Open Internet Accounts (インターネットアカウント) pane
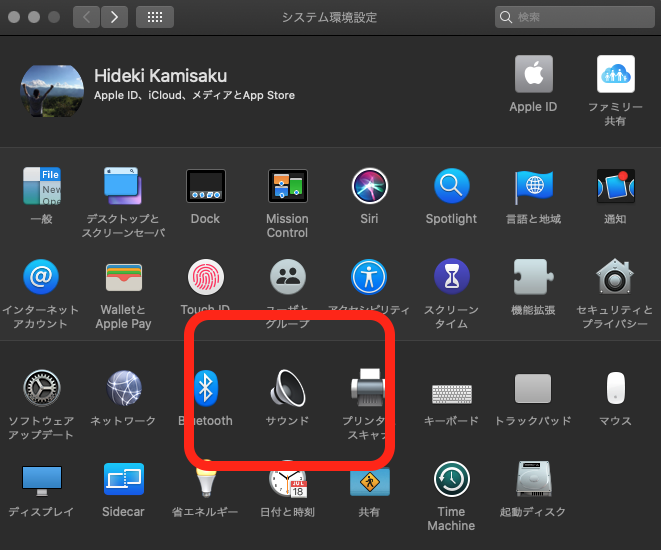This screenshot has height=550, width=661. point(41,277)
